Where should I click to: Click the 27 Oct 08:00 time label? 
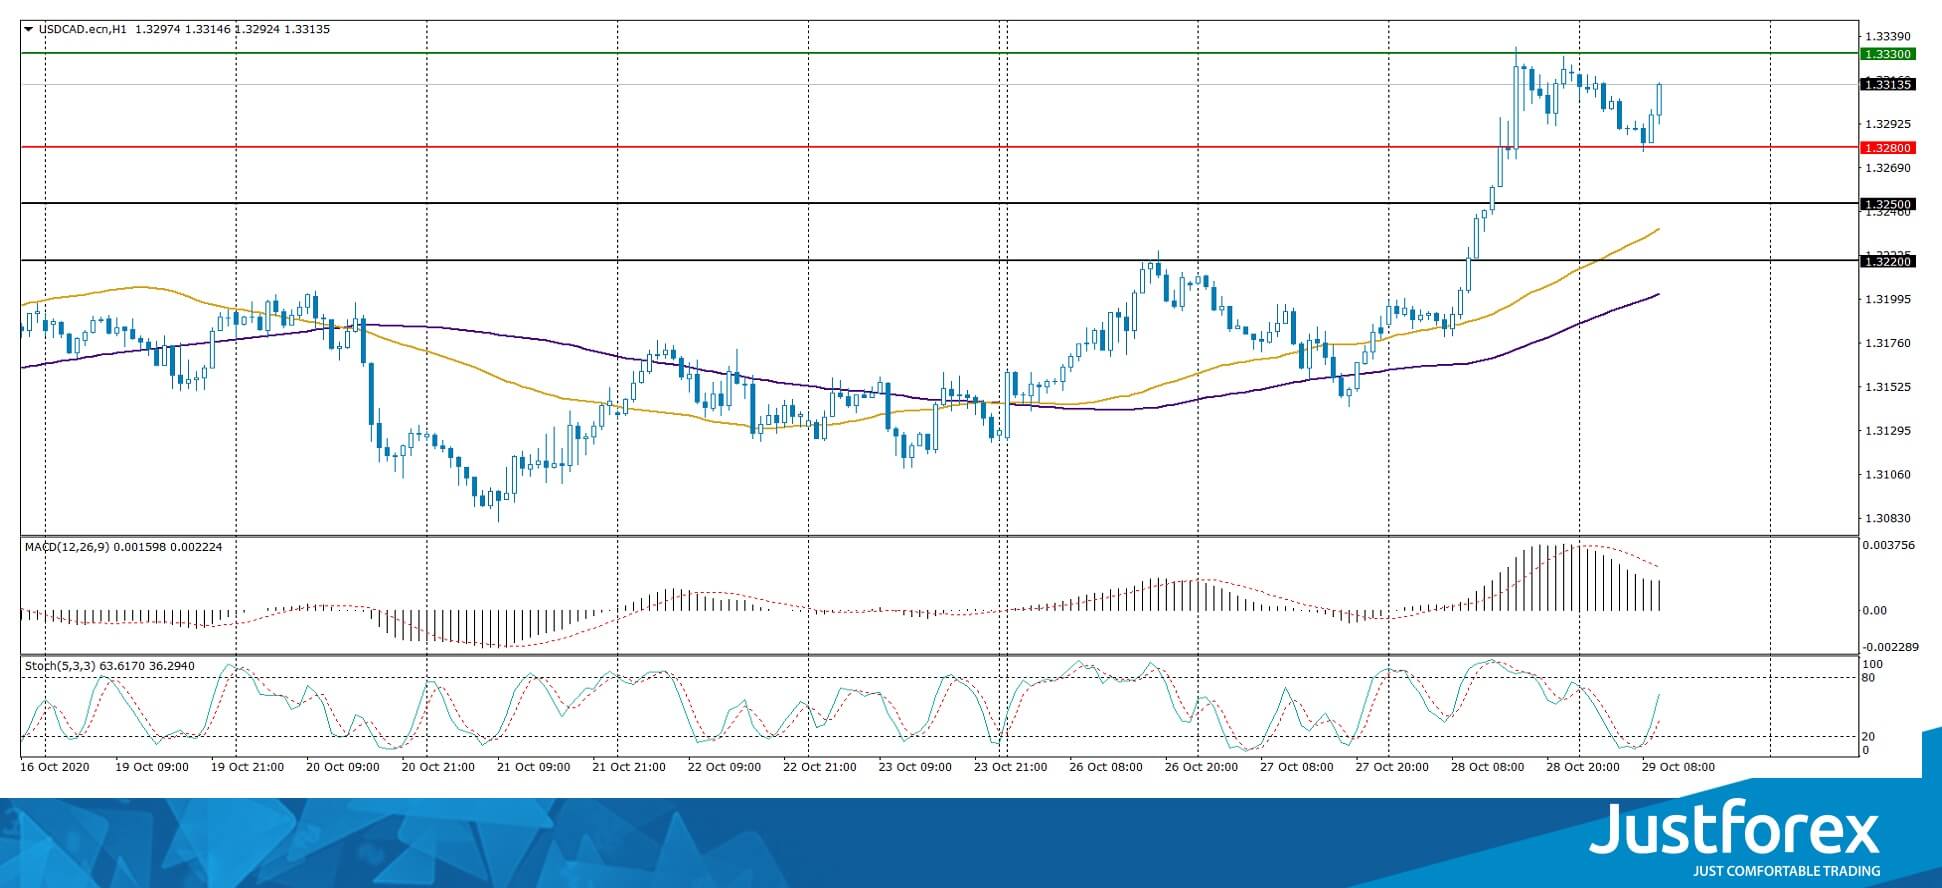[x=1296, y=768]
